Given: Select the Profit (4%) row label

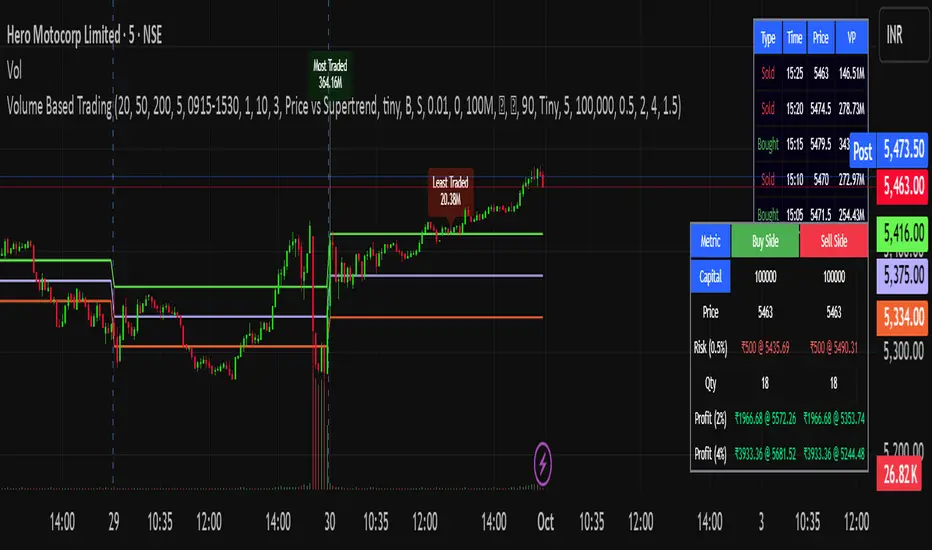Looking at the screenshot, I should click(710, 454).
